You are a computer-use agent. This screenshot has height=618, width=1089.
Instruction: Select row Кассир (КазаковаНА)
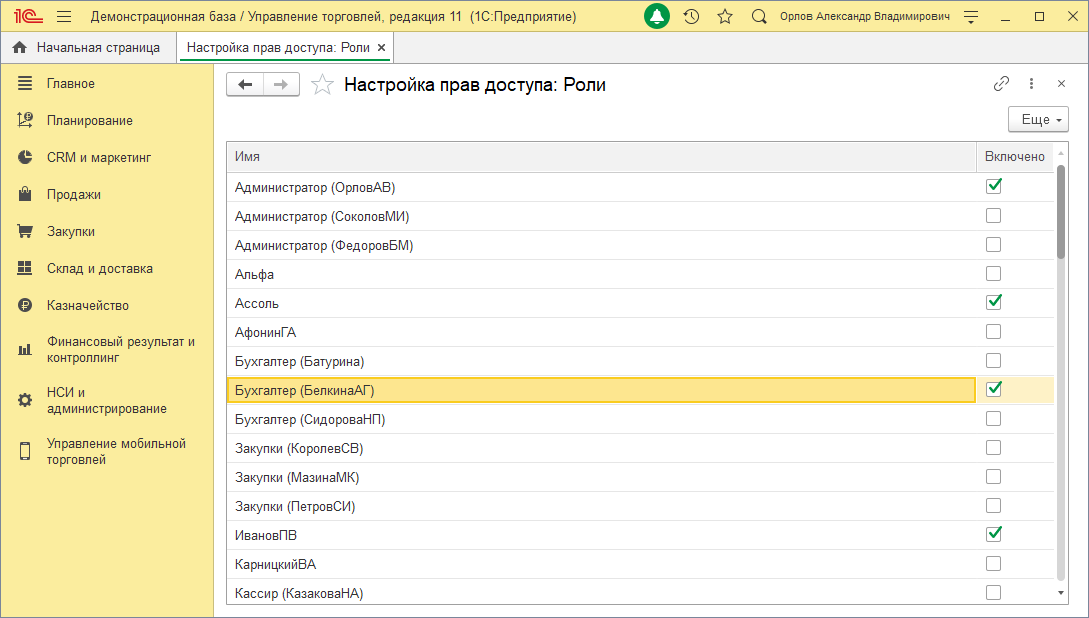(601, 592)
